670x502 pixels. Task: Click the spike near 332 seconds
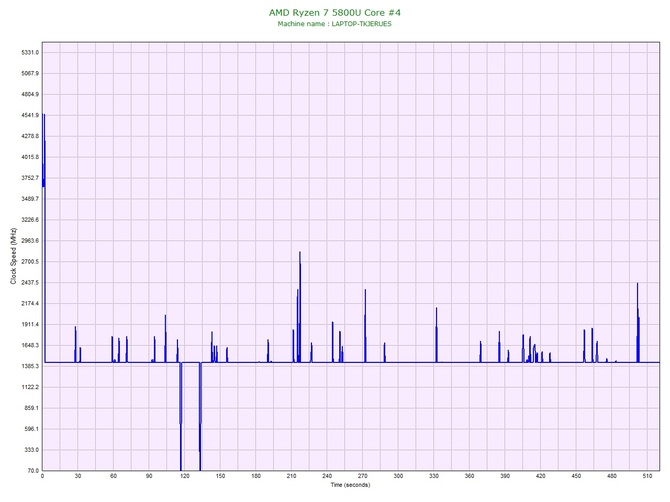click(x=436, y=335)
